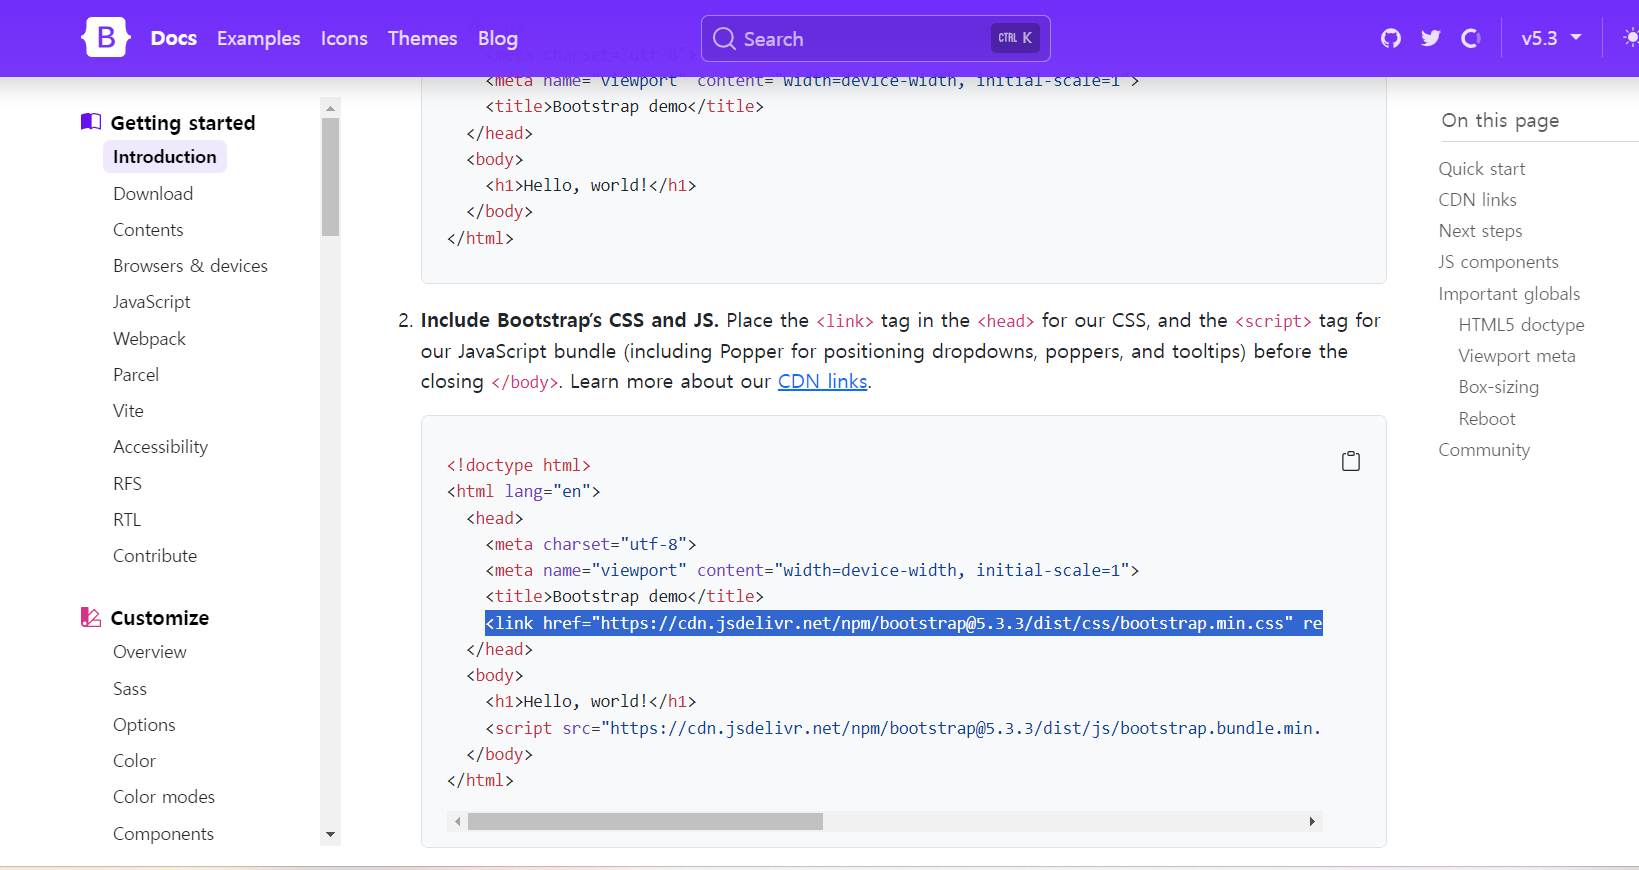Viewport: 1639px width, 870px height.
Task: Jump to Next steps section
Action: pos(1481,231)
